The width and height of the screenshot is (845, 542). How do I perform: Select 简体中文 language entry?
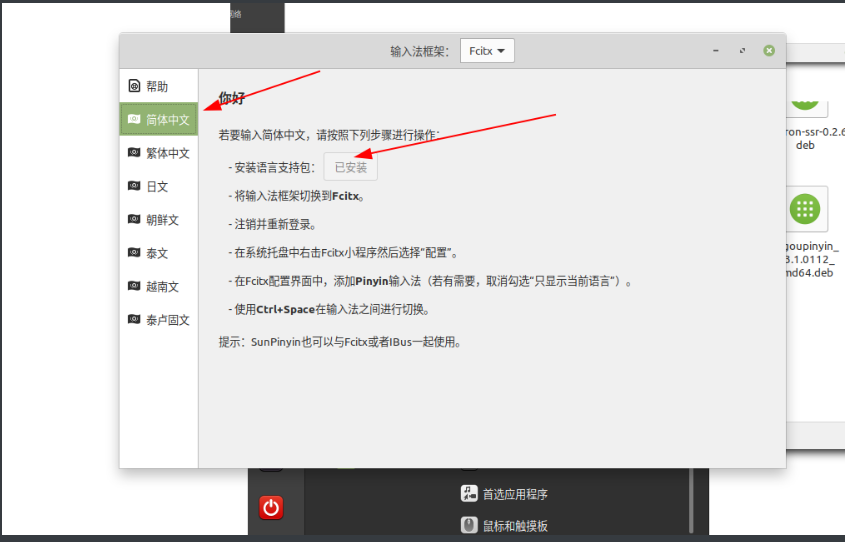pyautogui.click(x=158, y=119)
